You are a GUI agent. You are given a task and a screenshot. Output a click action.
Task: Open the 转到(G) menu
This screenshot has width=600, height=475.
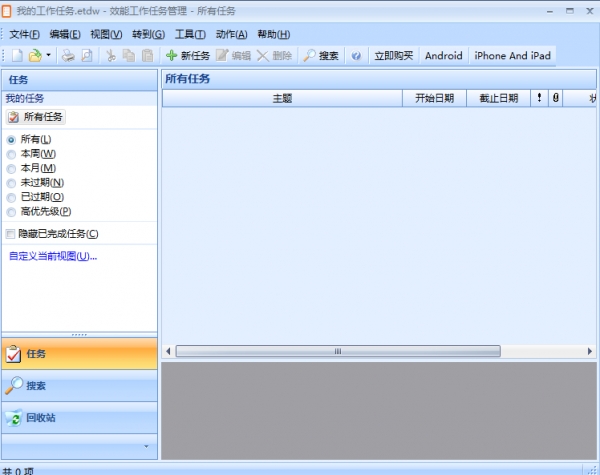tap(148, 34)
